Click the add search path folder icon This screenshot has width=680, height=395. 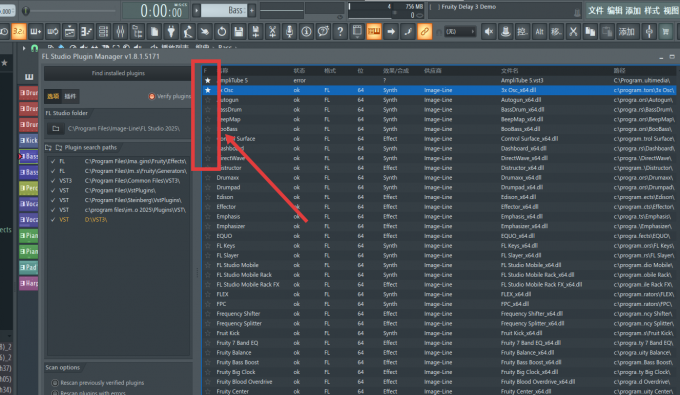(49, 147)
